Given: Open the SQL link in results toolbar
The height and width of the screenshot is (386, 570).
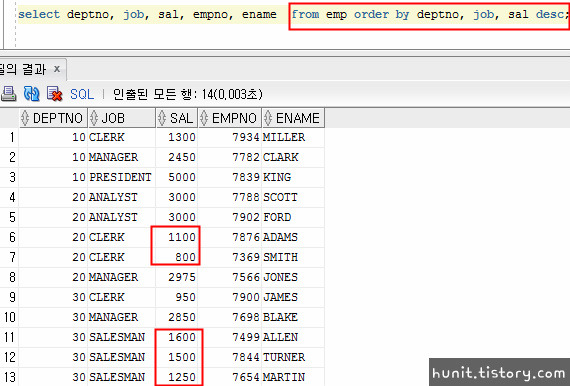Looking at the screenshot, I should [x=82, y=94].
